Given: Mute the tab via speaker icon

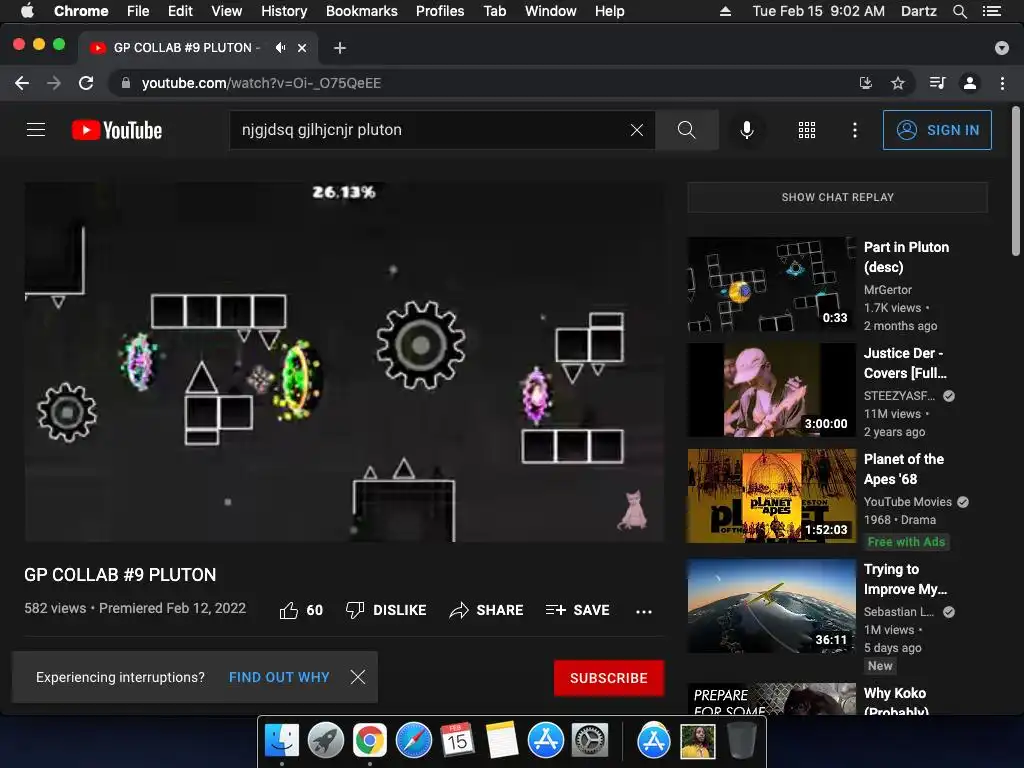Looking at the screenshot, I should coord(280,48).
